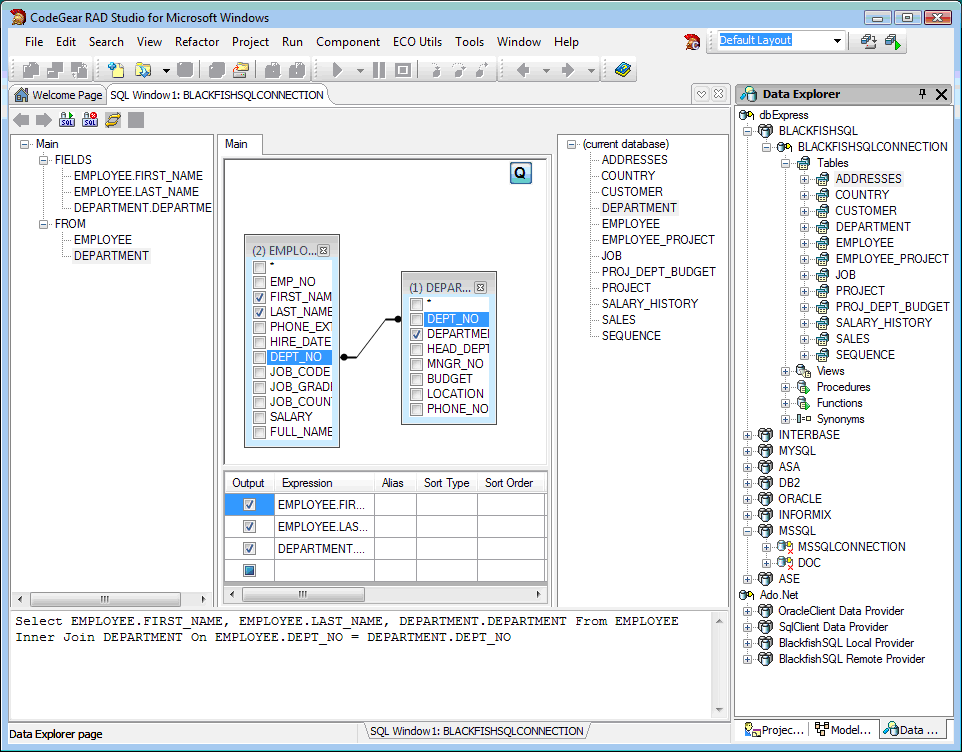The width and height of the screenshot is (962, 752).
Task: Pin the Data Explorer panel
Action: pos(922,94)
